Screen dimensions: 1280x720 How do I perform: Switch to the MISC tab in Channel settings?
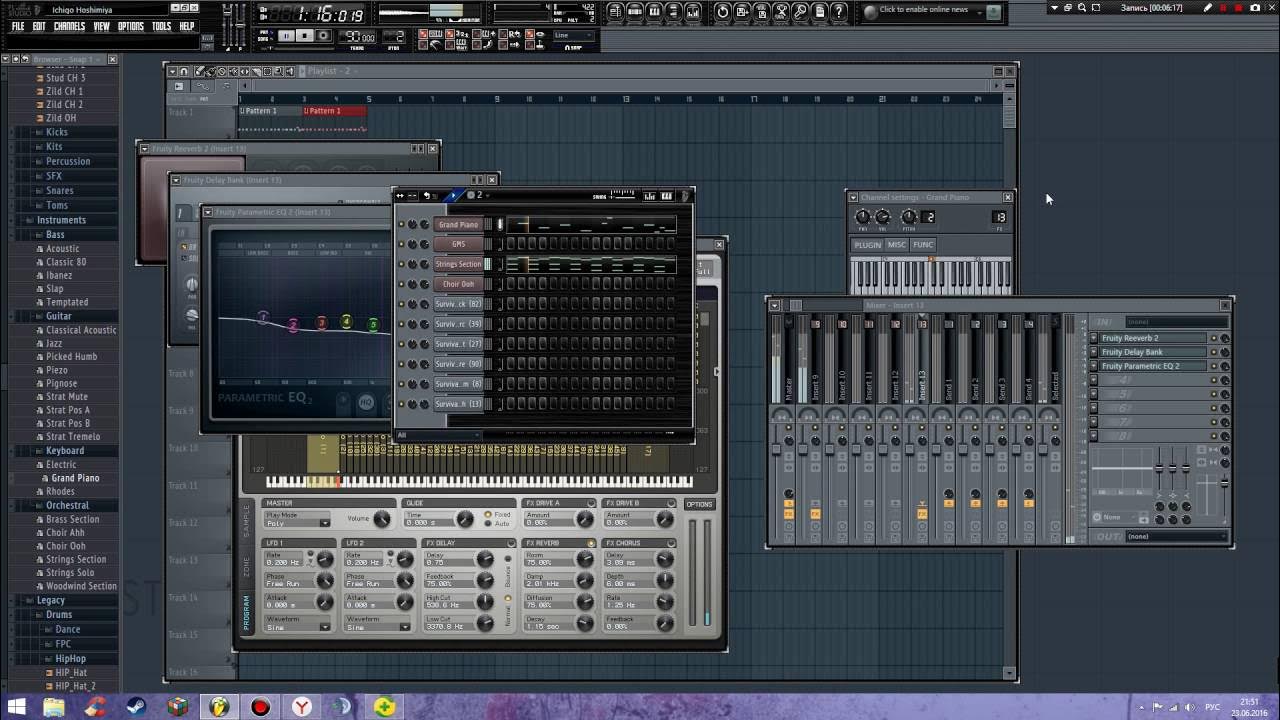pyautogui.click(x=896, y=245)
